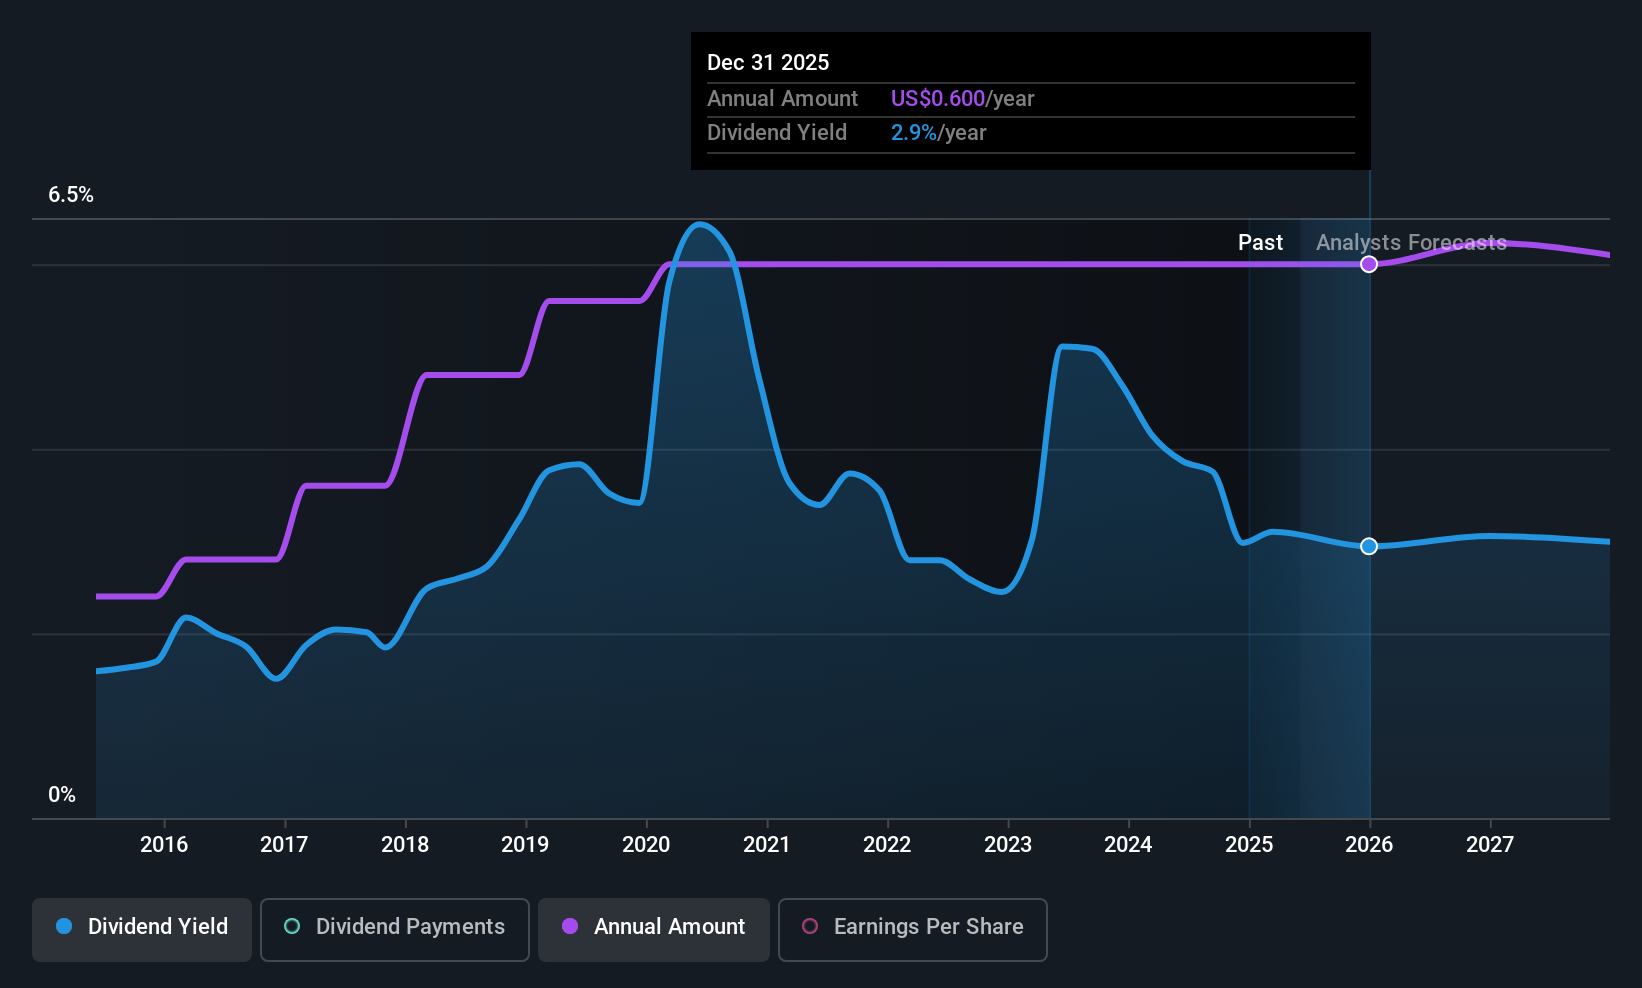This screenshot has height=988, width=1642.
Task: Click the 2027 x-axis year label
Action: coord(1490,845)
